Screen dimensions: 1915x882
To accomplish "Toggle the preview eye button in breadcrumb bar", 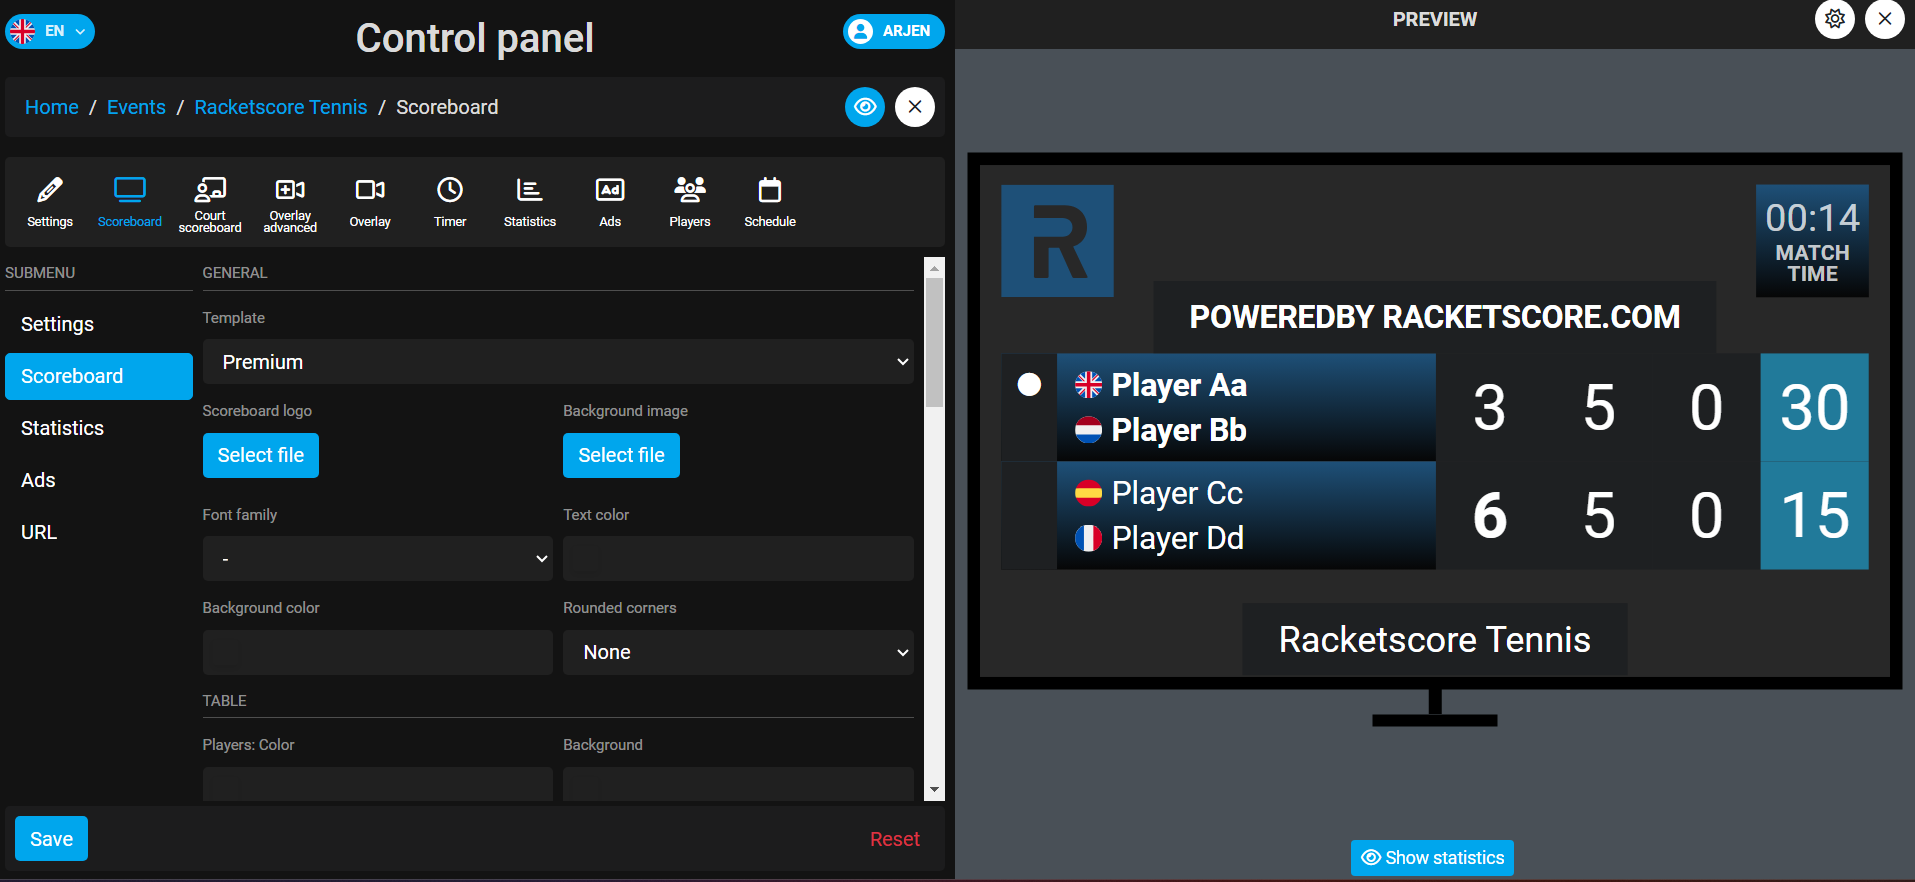I will [x=865, y=107].
